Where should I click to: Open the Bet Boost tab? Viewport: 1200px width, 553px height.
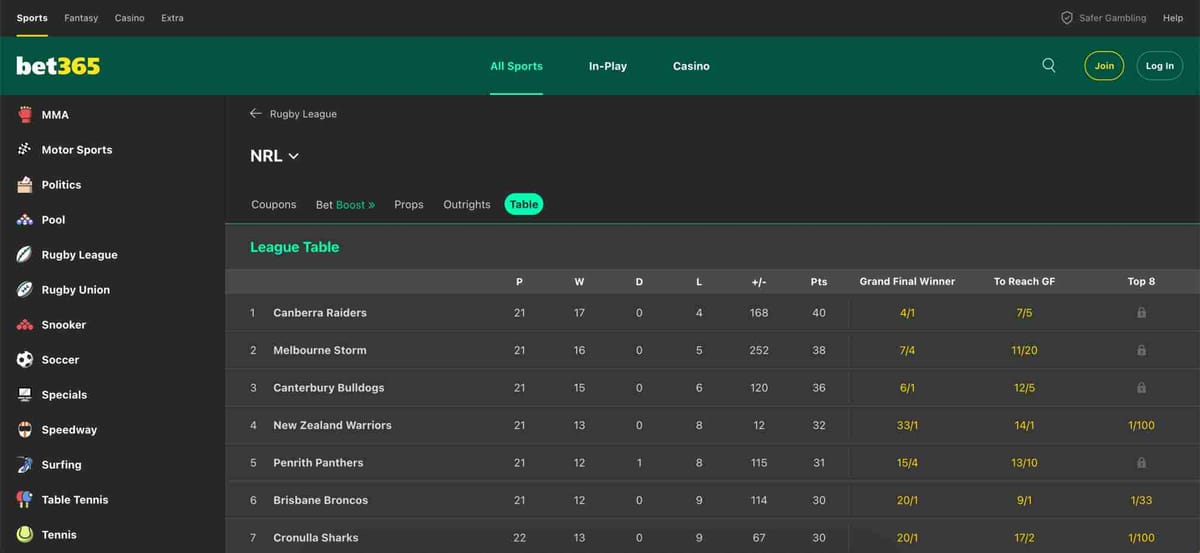click(x=345, y=204)
